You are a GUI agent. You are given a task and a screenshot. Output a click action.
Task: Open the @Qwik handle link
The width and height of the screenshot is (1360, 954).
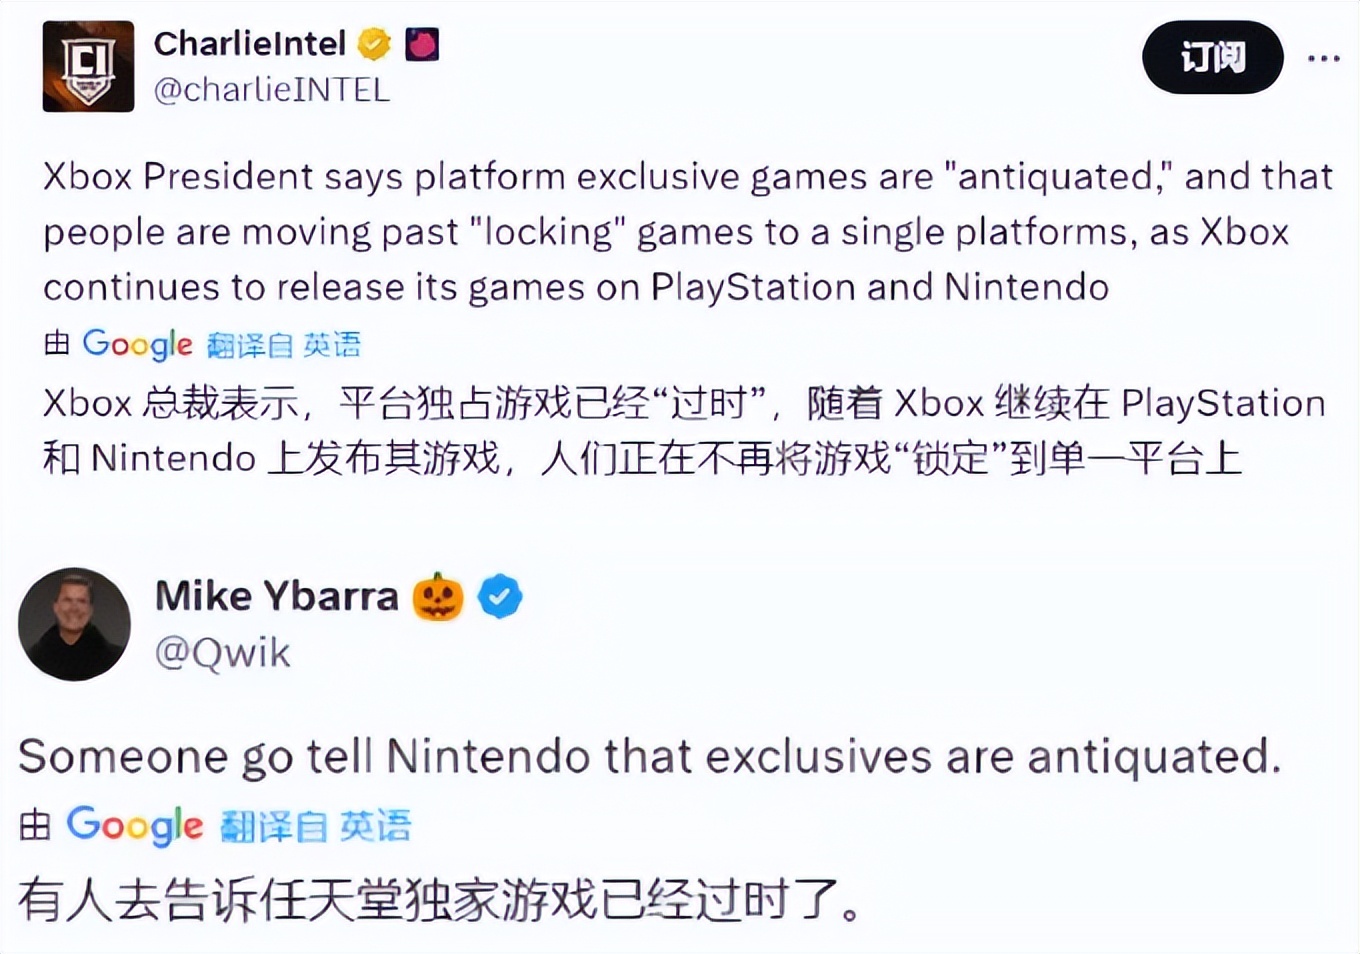pos(223,652)
